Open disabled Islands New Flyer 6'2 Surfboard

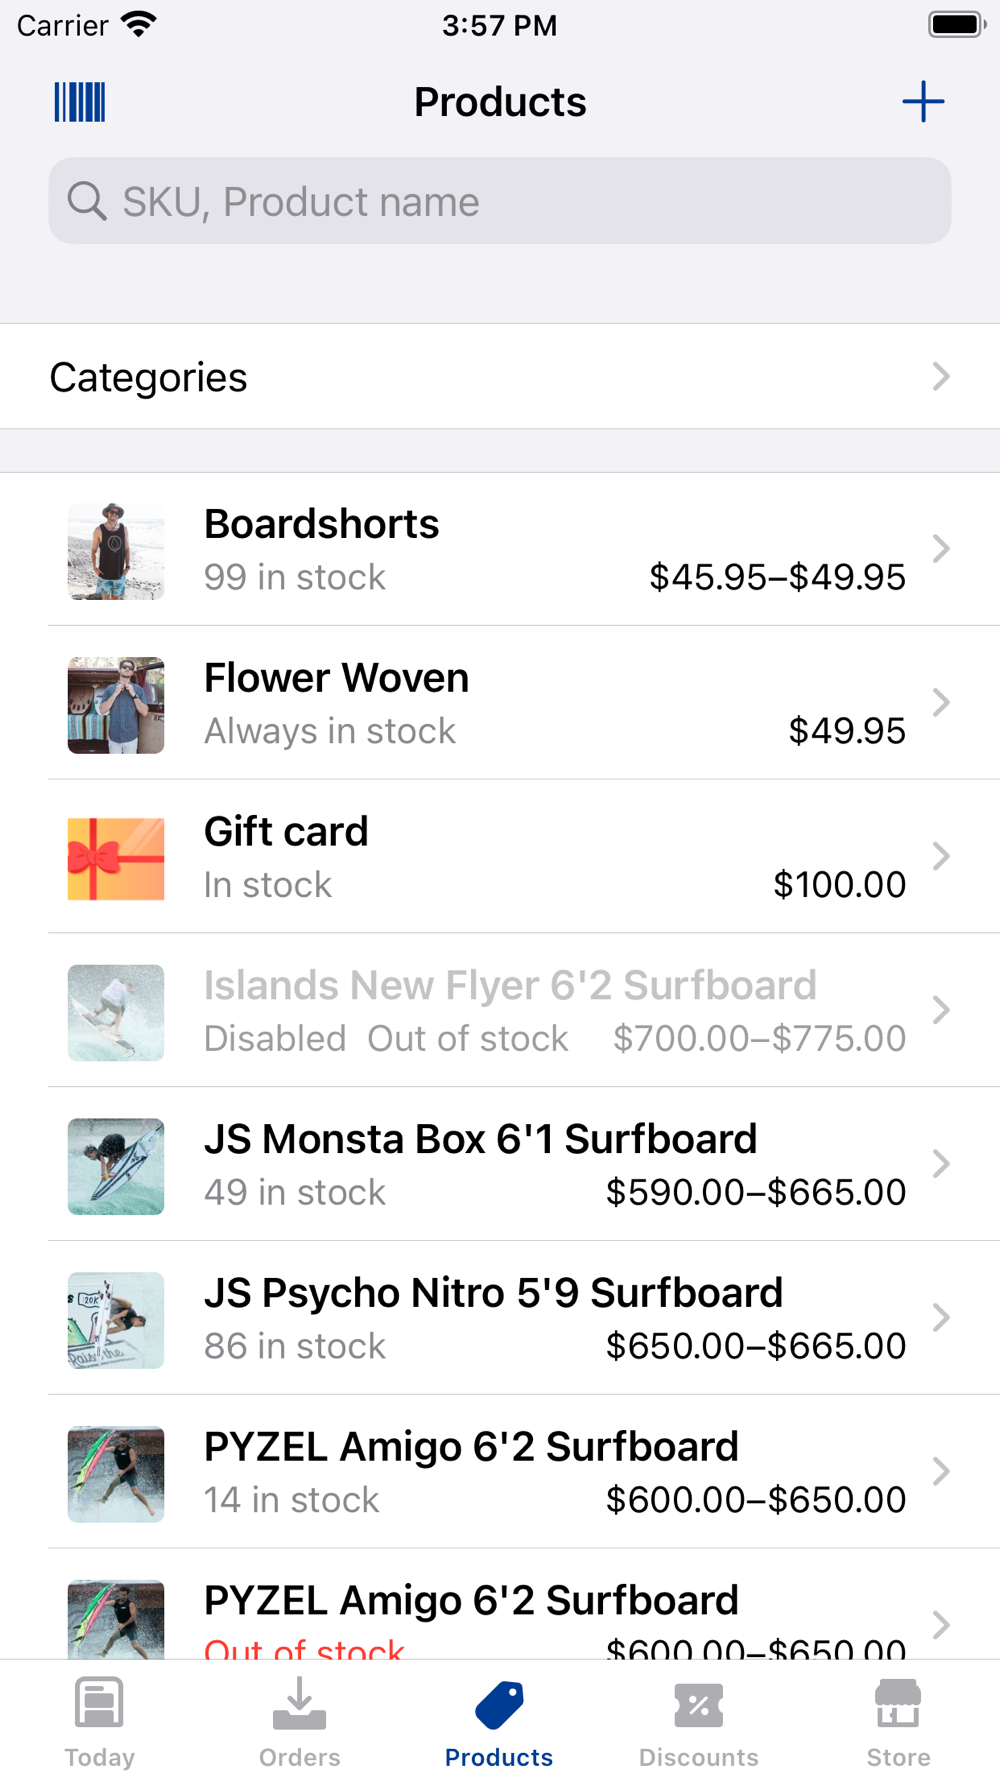(500, 1011)
